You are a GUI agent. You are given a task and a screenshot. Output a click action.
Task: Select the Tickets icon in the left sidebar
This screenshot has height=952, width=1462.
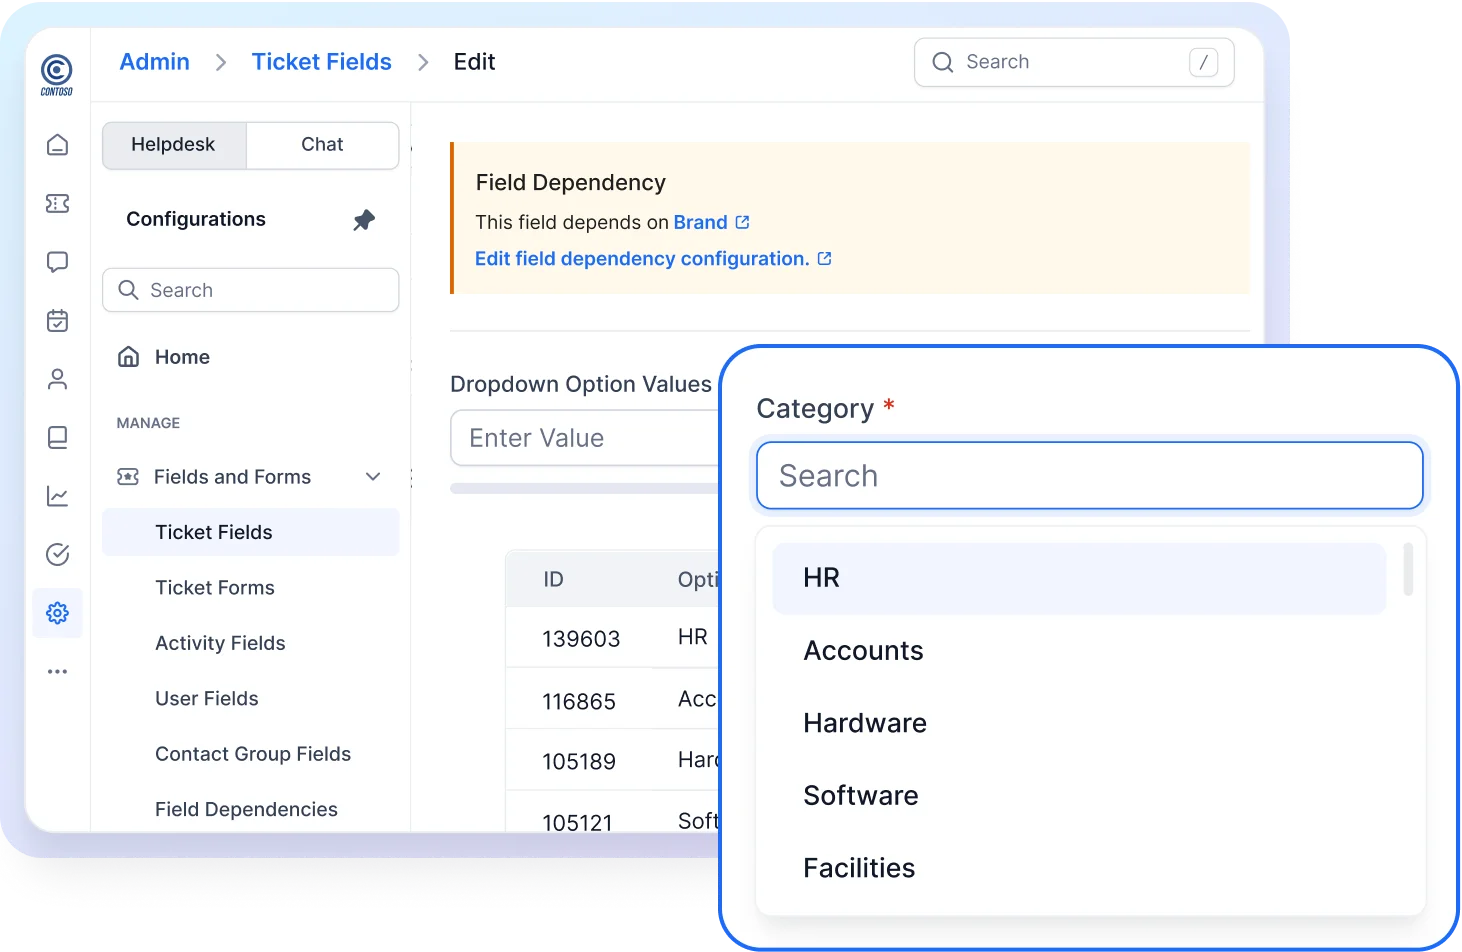pyautogui.click(x=57, y=203)
